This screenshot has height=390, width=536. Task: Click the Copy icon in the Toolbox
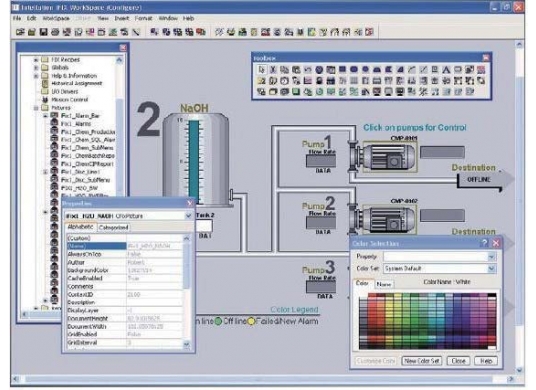pos(284,70)
